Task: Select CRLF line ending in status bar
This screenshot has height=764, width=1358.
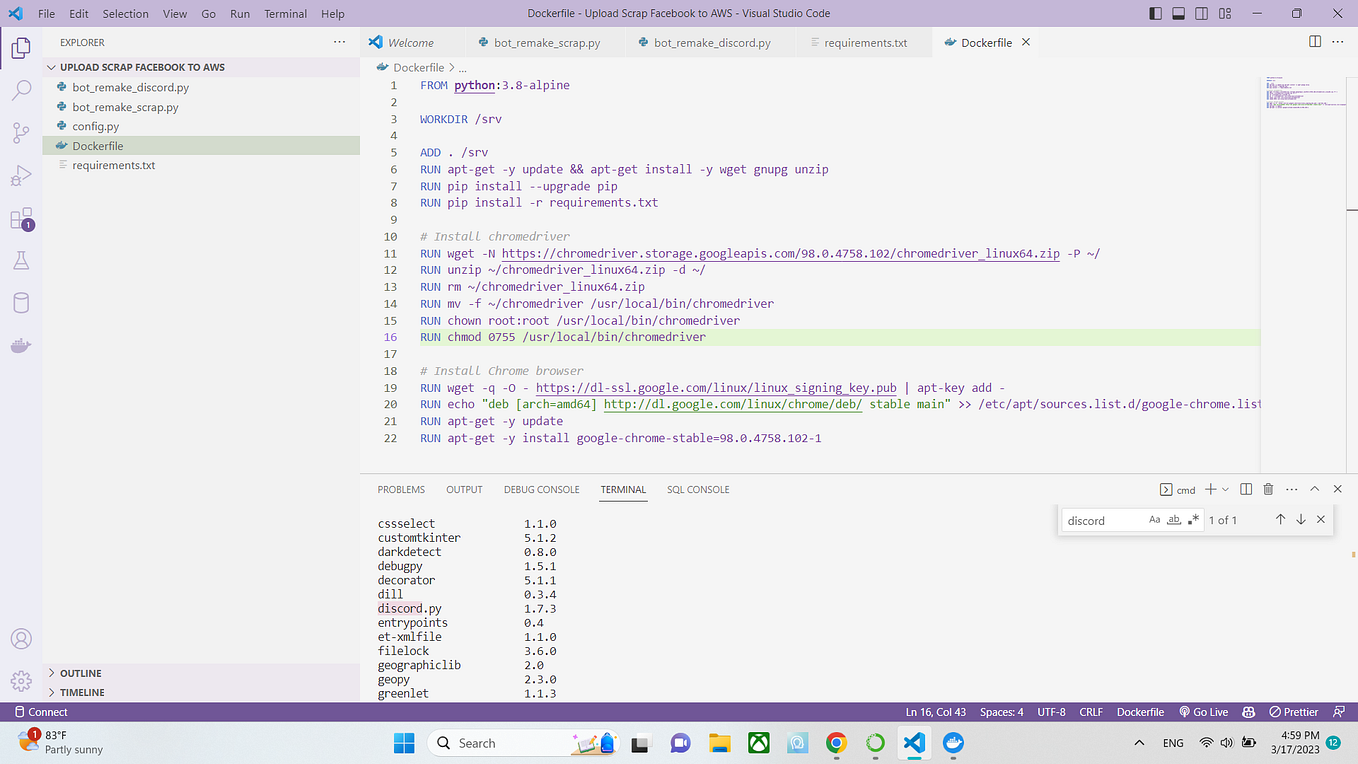Action: point(1090,711)
